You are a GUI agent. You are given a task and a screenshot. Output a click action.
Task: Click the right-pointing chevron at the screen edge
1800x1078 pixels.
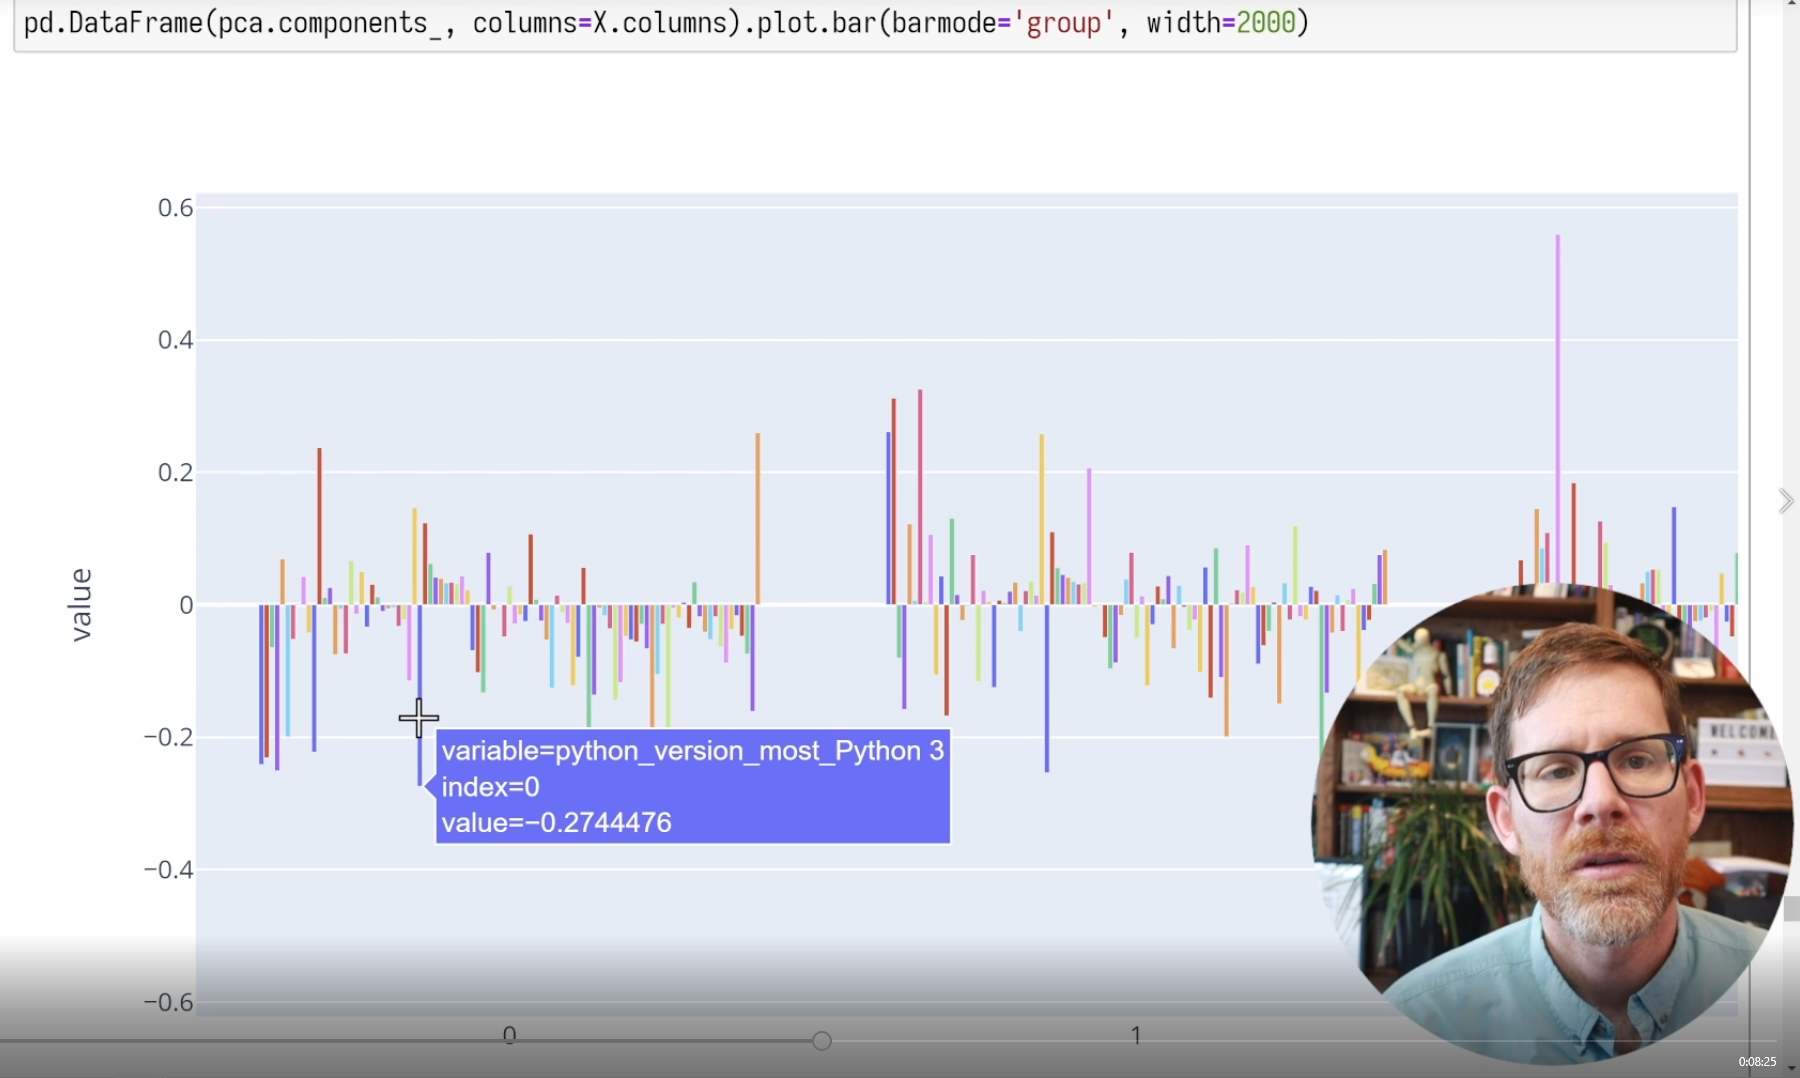[x=1786, y=501]
